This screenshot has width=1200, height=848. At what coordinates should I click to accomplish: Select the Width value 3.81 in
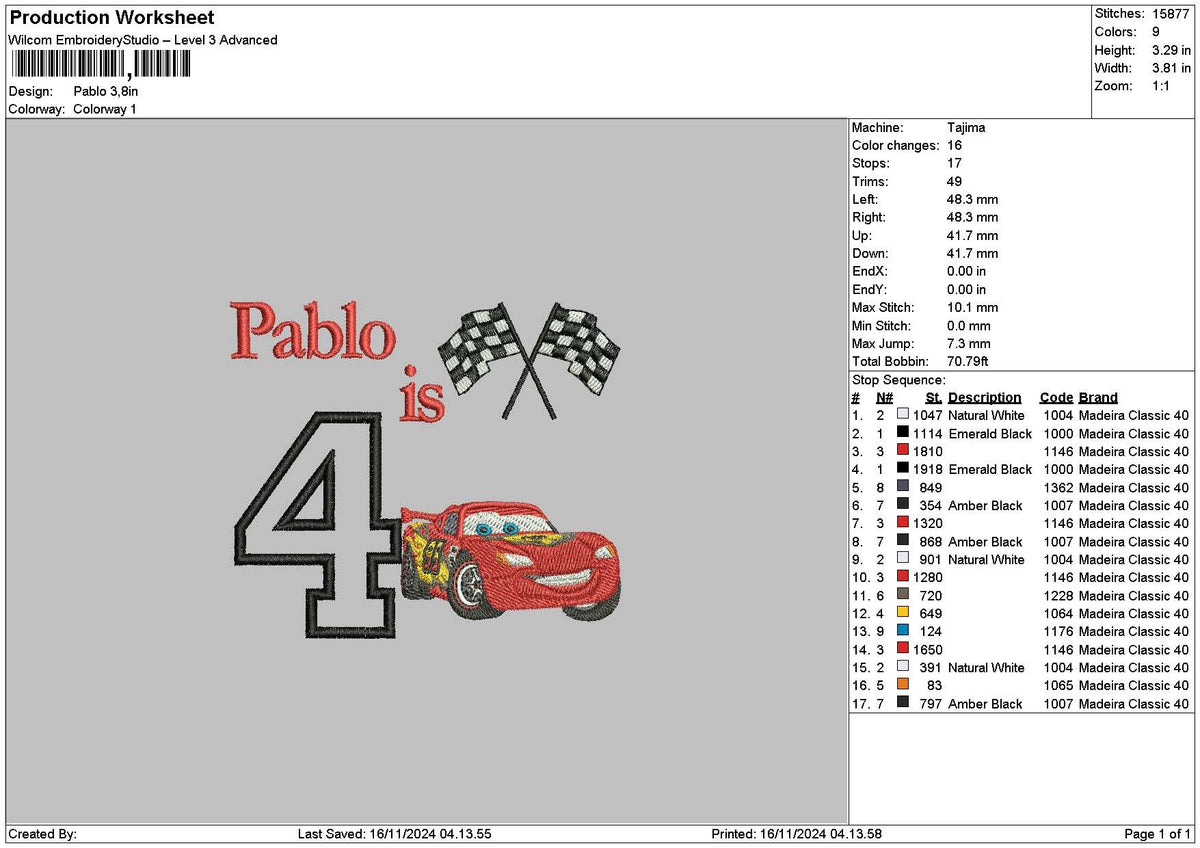pyautogui.click(x=1171, y=68)
